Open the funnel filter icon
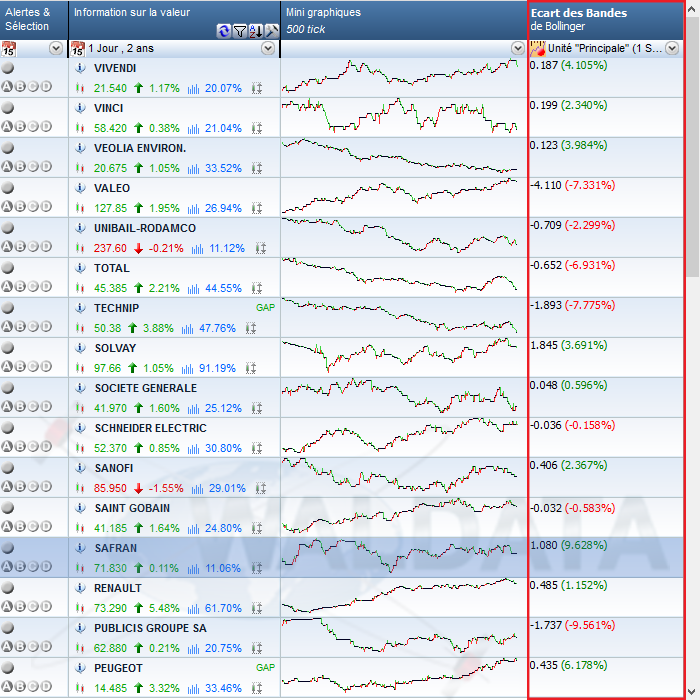Image resolution: width=700 pixels, height=700 pixels. tap(240, 31)
